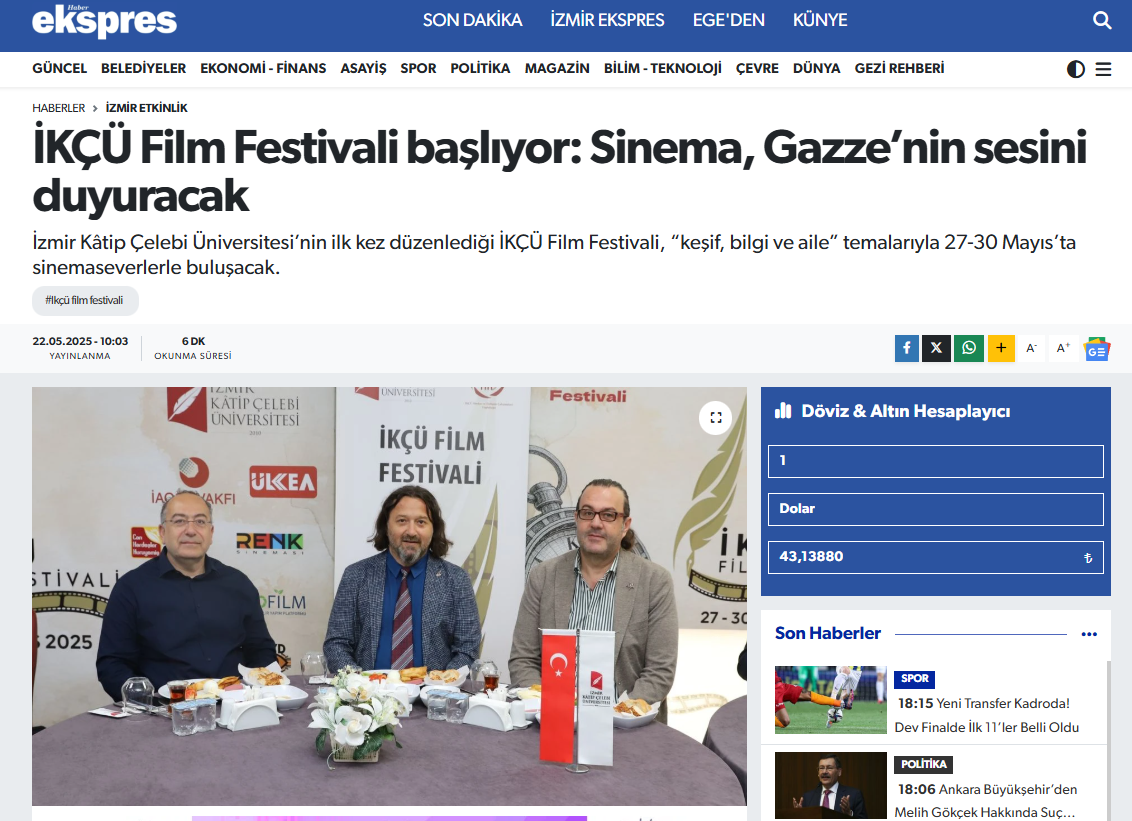Open the Google News icon
This screenshot has width=1132, height=821.
point(1097,349)
